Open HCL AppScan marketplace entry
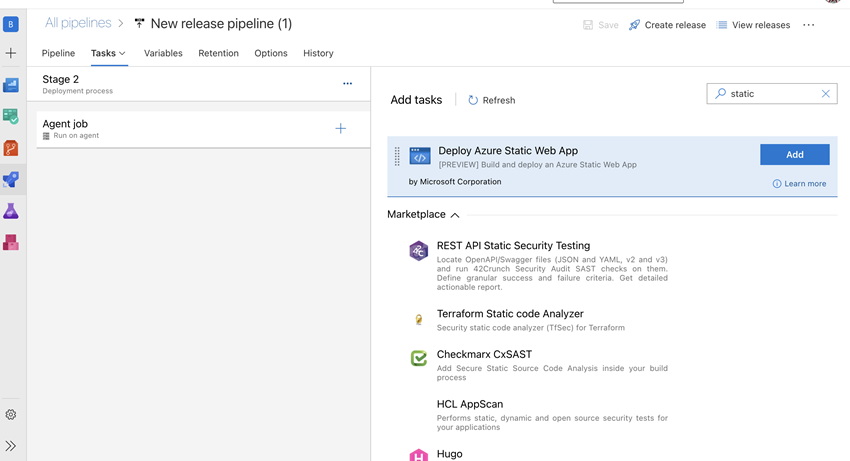 470,405
